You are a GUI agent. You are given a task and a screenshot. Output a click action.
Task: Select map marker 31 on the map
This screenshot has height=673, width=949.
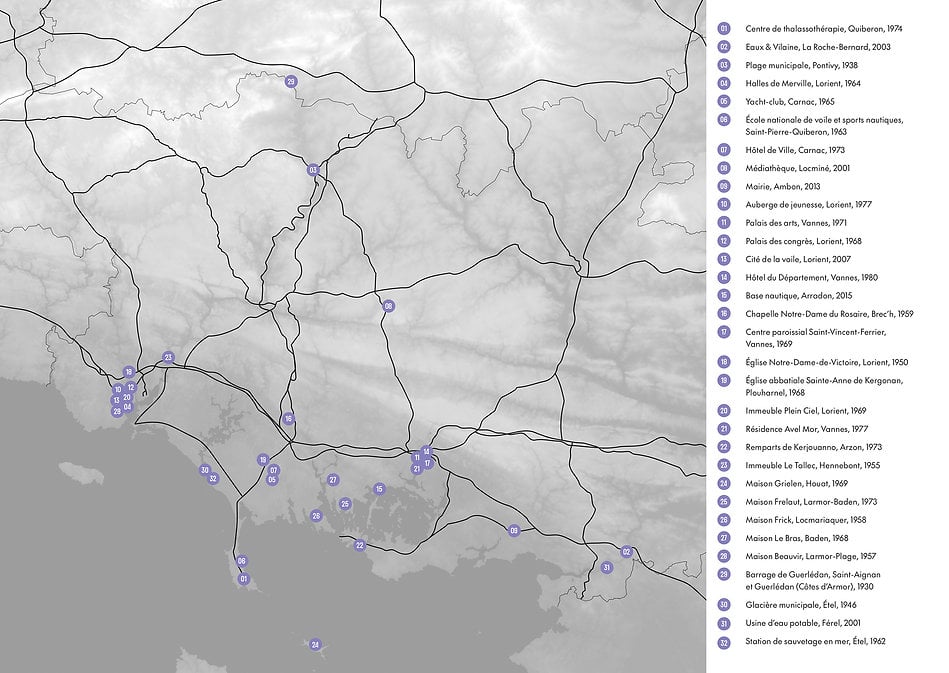click(606, 568)
